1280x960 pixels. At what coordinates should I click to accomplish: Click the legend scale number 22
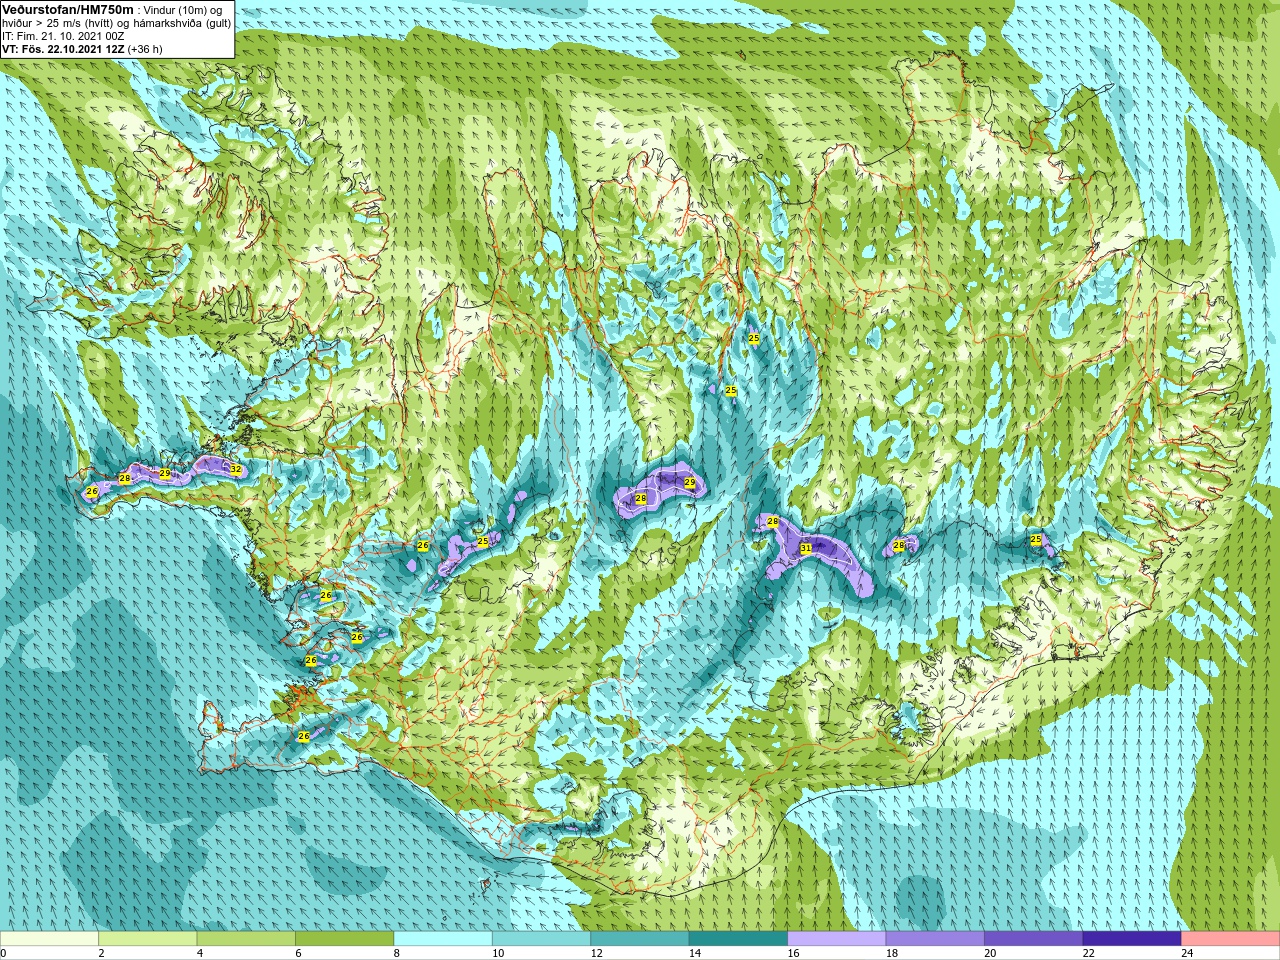click(1088, 953)
